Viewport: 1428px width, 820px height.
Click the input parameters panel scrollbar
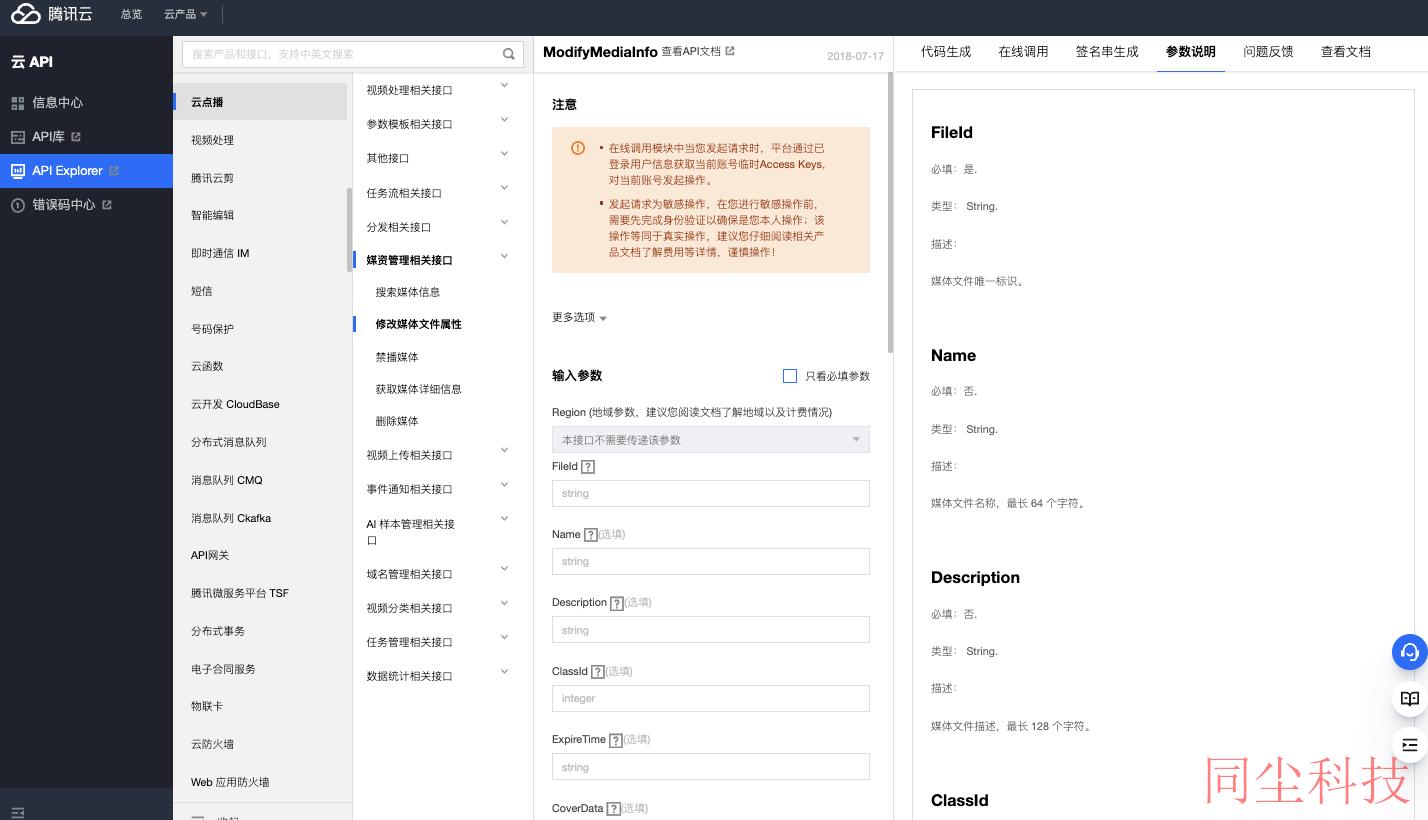point(890,212)
